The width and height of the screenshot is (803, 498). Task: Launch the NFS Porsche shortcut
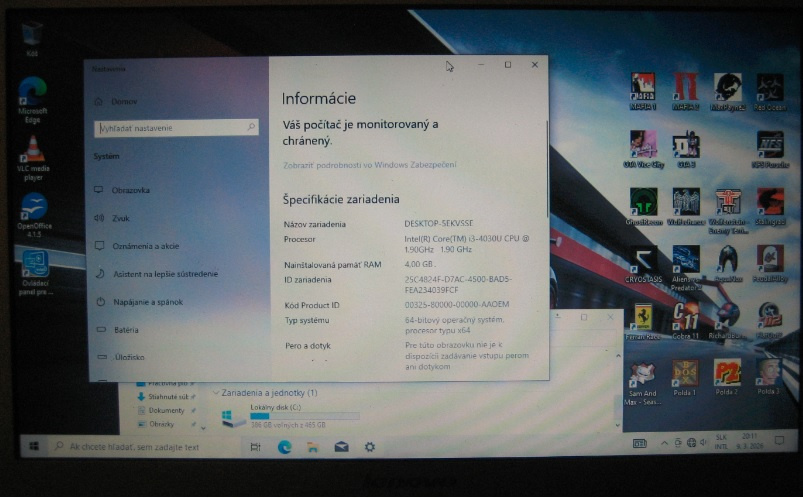coord(770,149)
